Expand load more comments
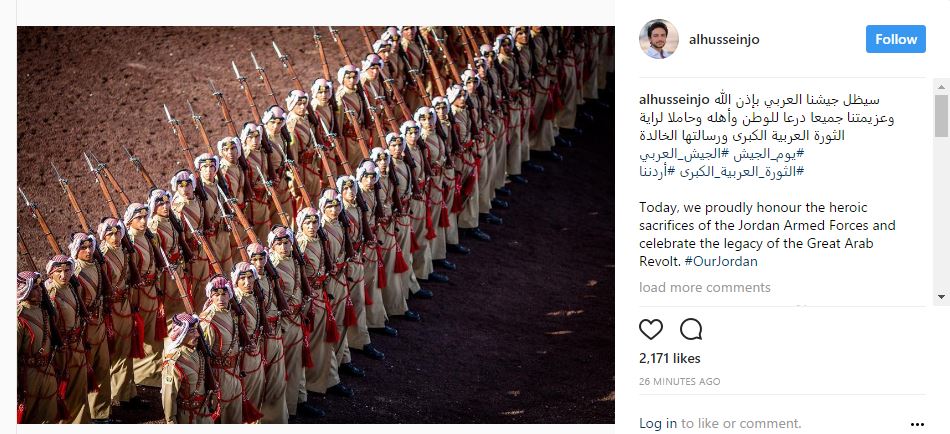Viewport: 950px width, 434px height. (705, 287)
